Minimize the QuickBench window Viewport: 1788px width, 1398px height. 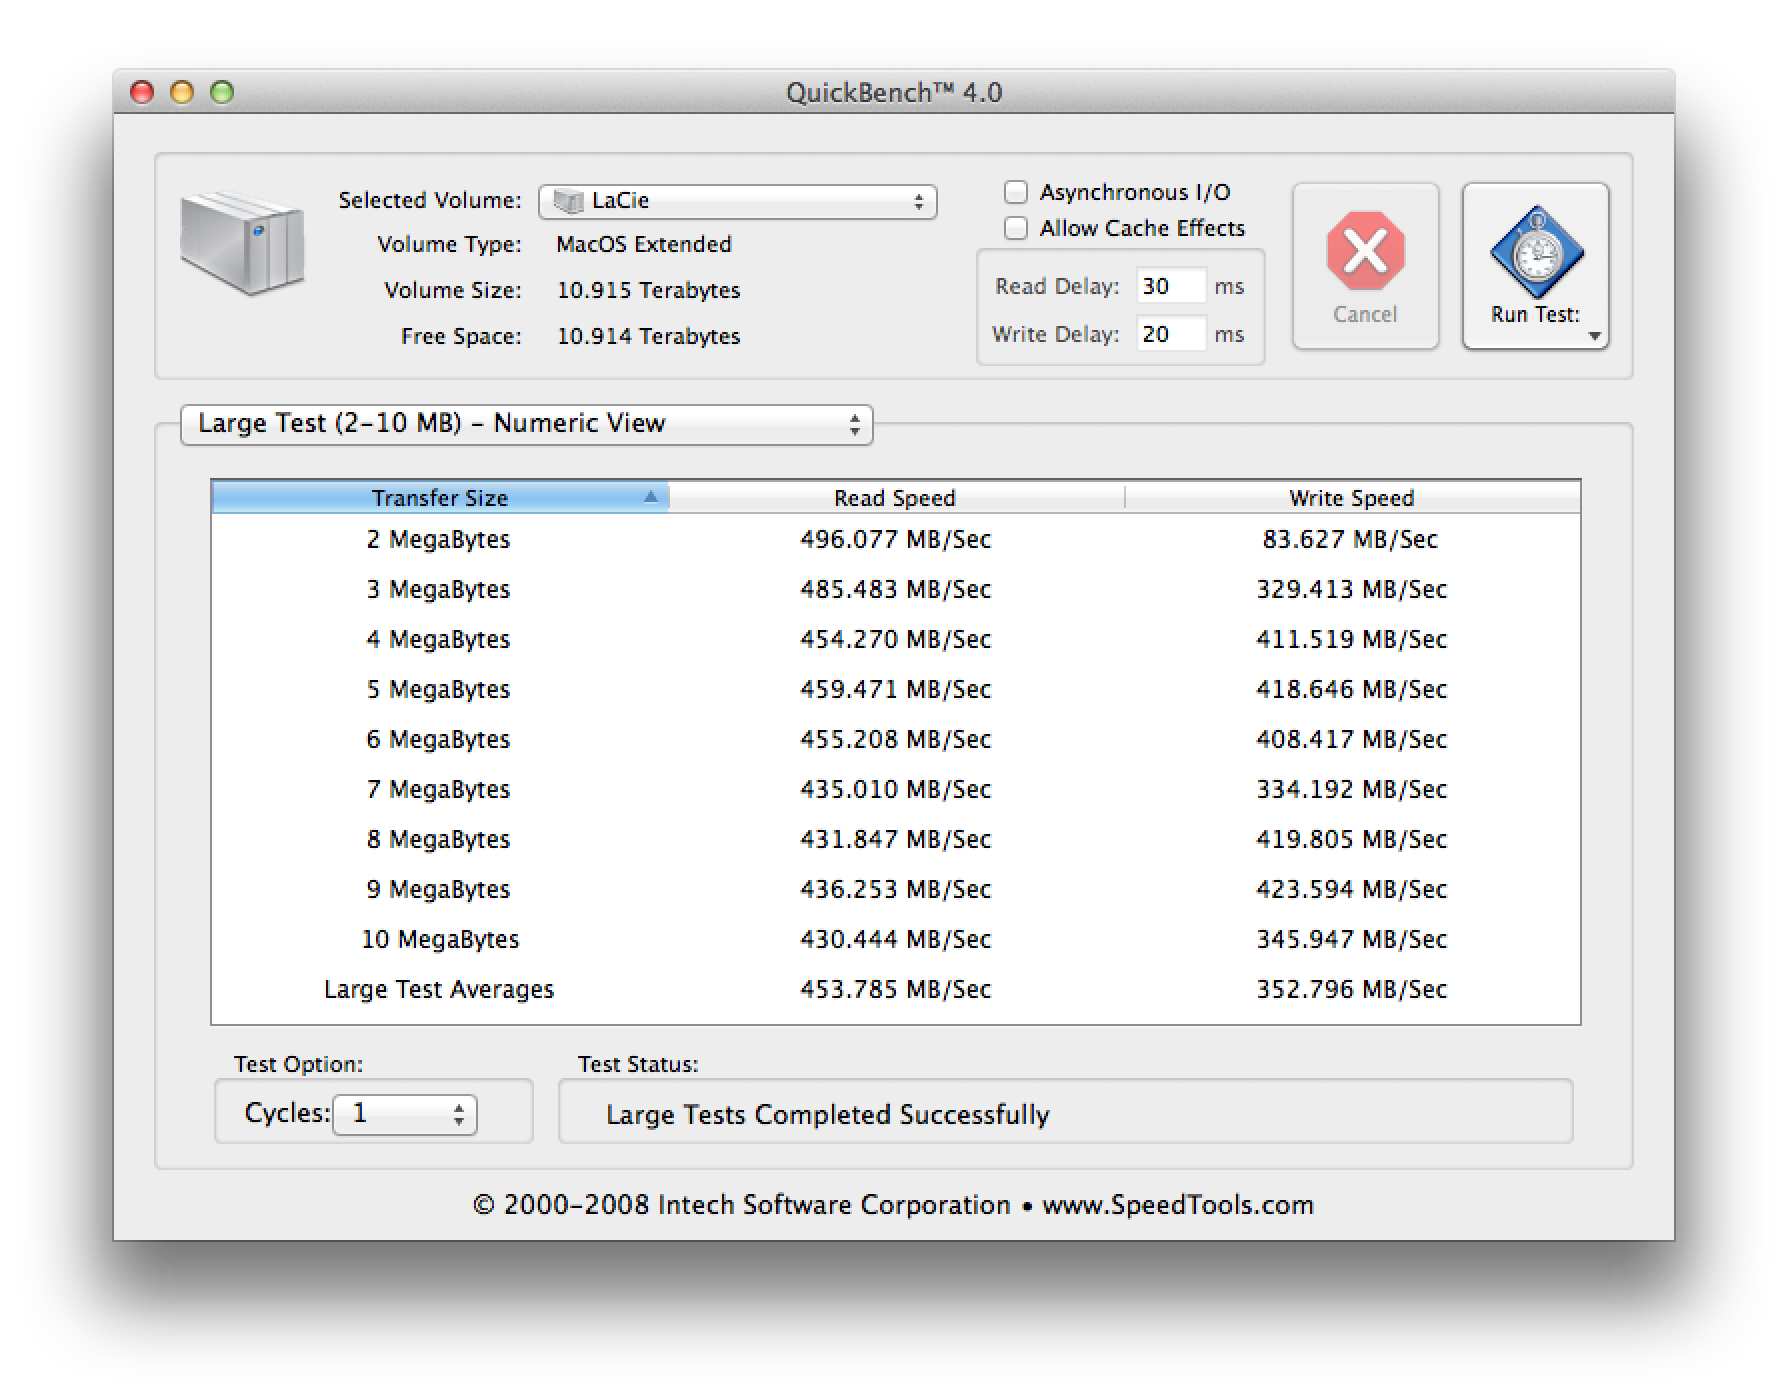click(182, 92)
